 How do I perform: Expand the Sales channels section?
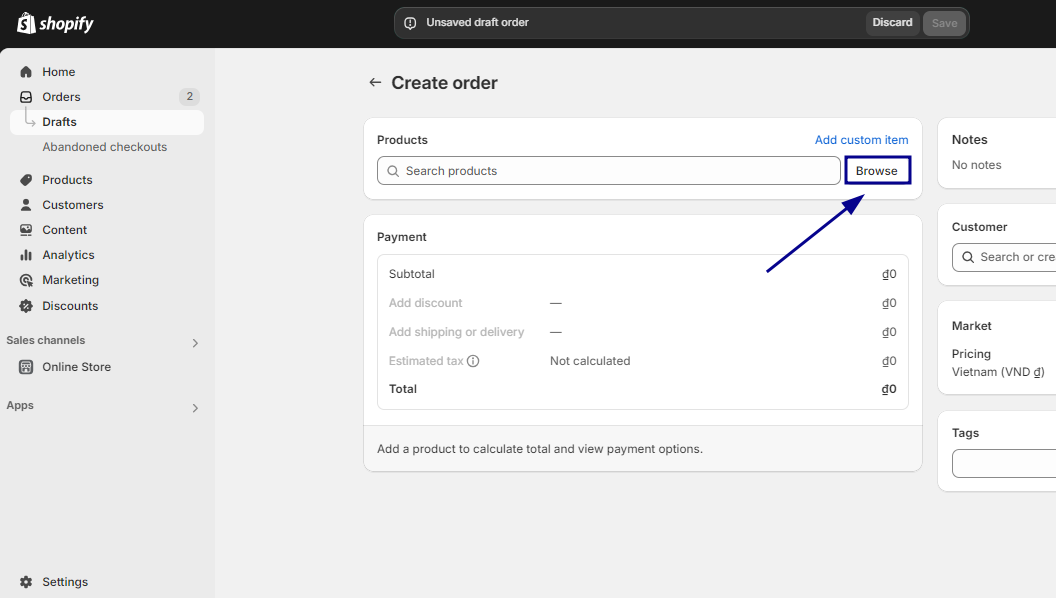(x=195, y=343)
